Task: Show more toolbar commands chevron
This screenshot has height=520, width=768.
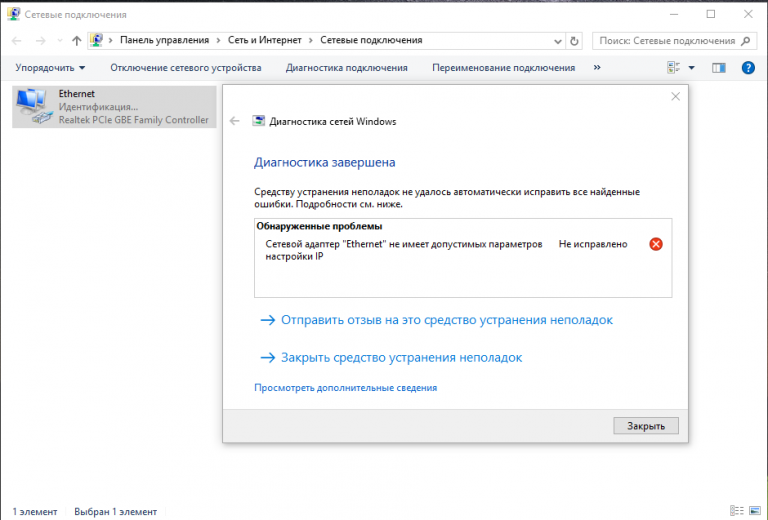Action: coord(597,67)
